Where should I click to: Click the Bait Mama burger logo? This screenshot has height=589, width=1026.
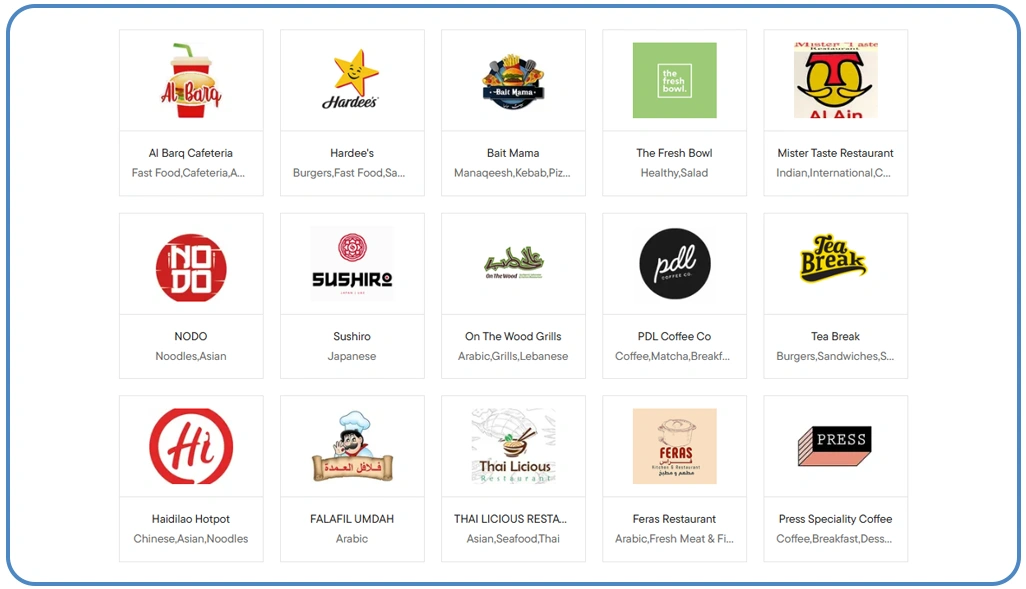click(x=513, y=81)
